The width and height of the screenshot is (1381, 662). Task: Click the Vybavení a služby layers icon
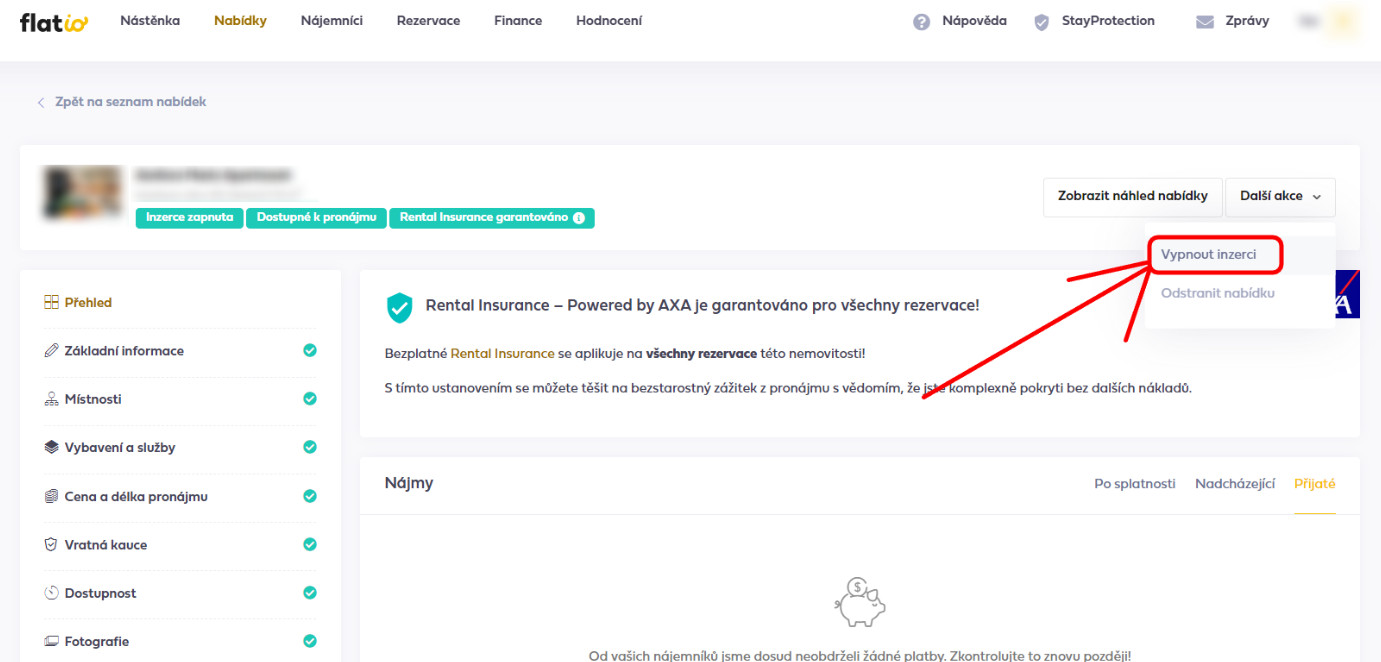tap(52, 447)
